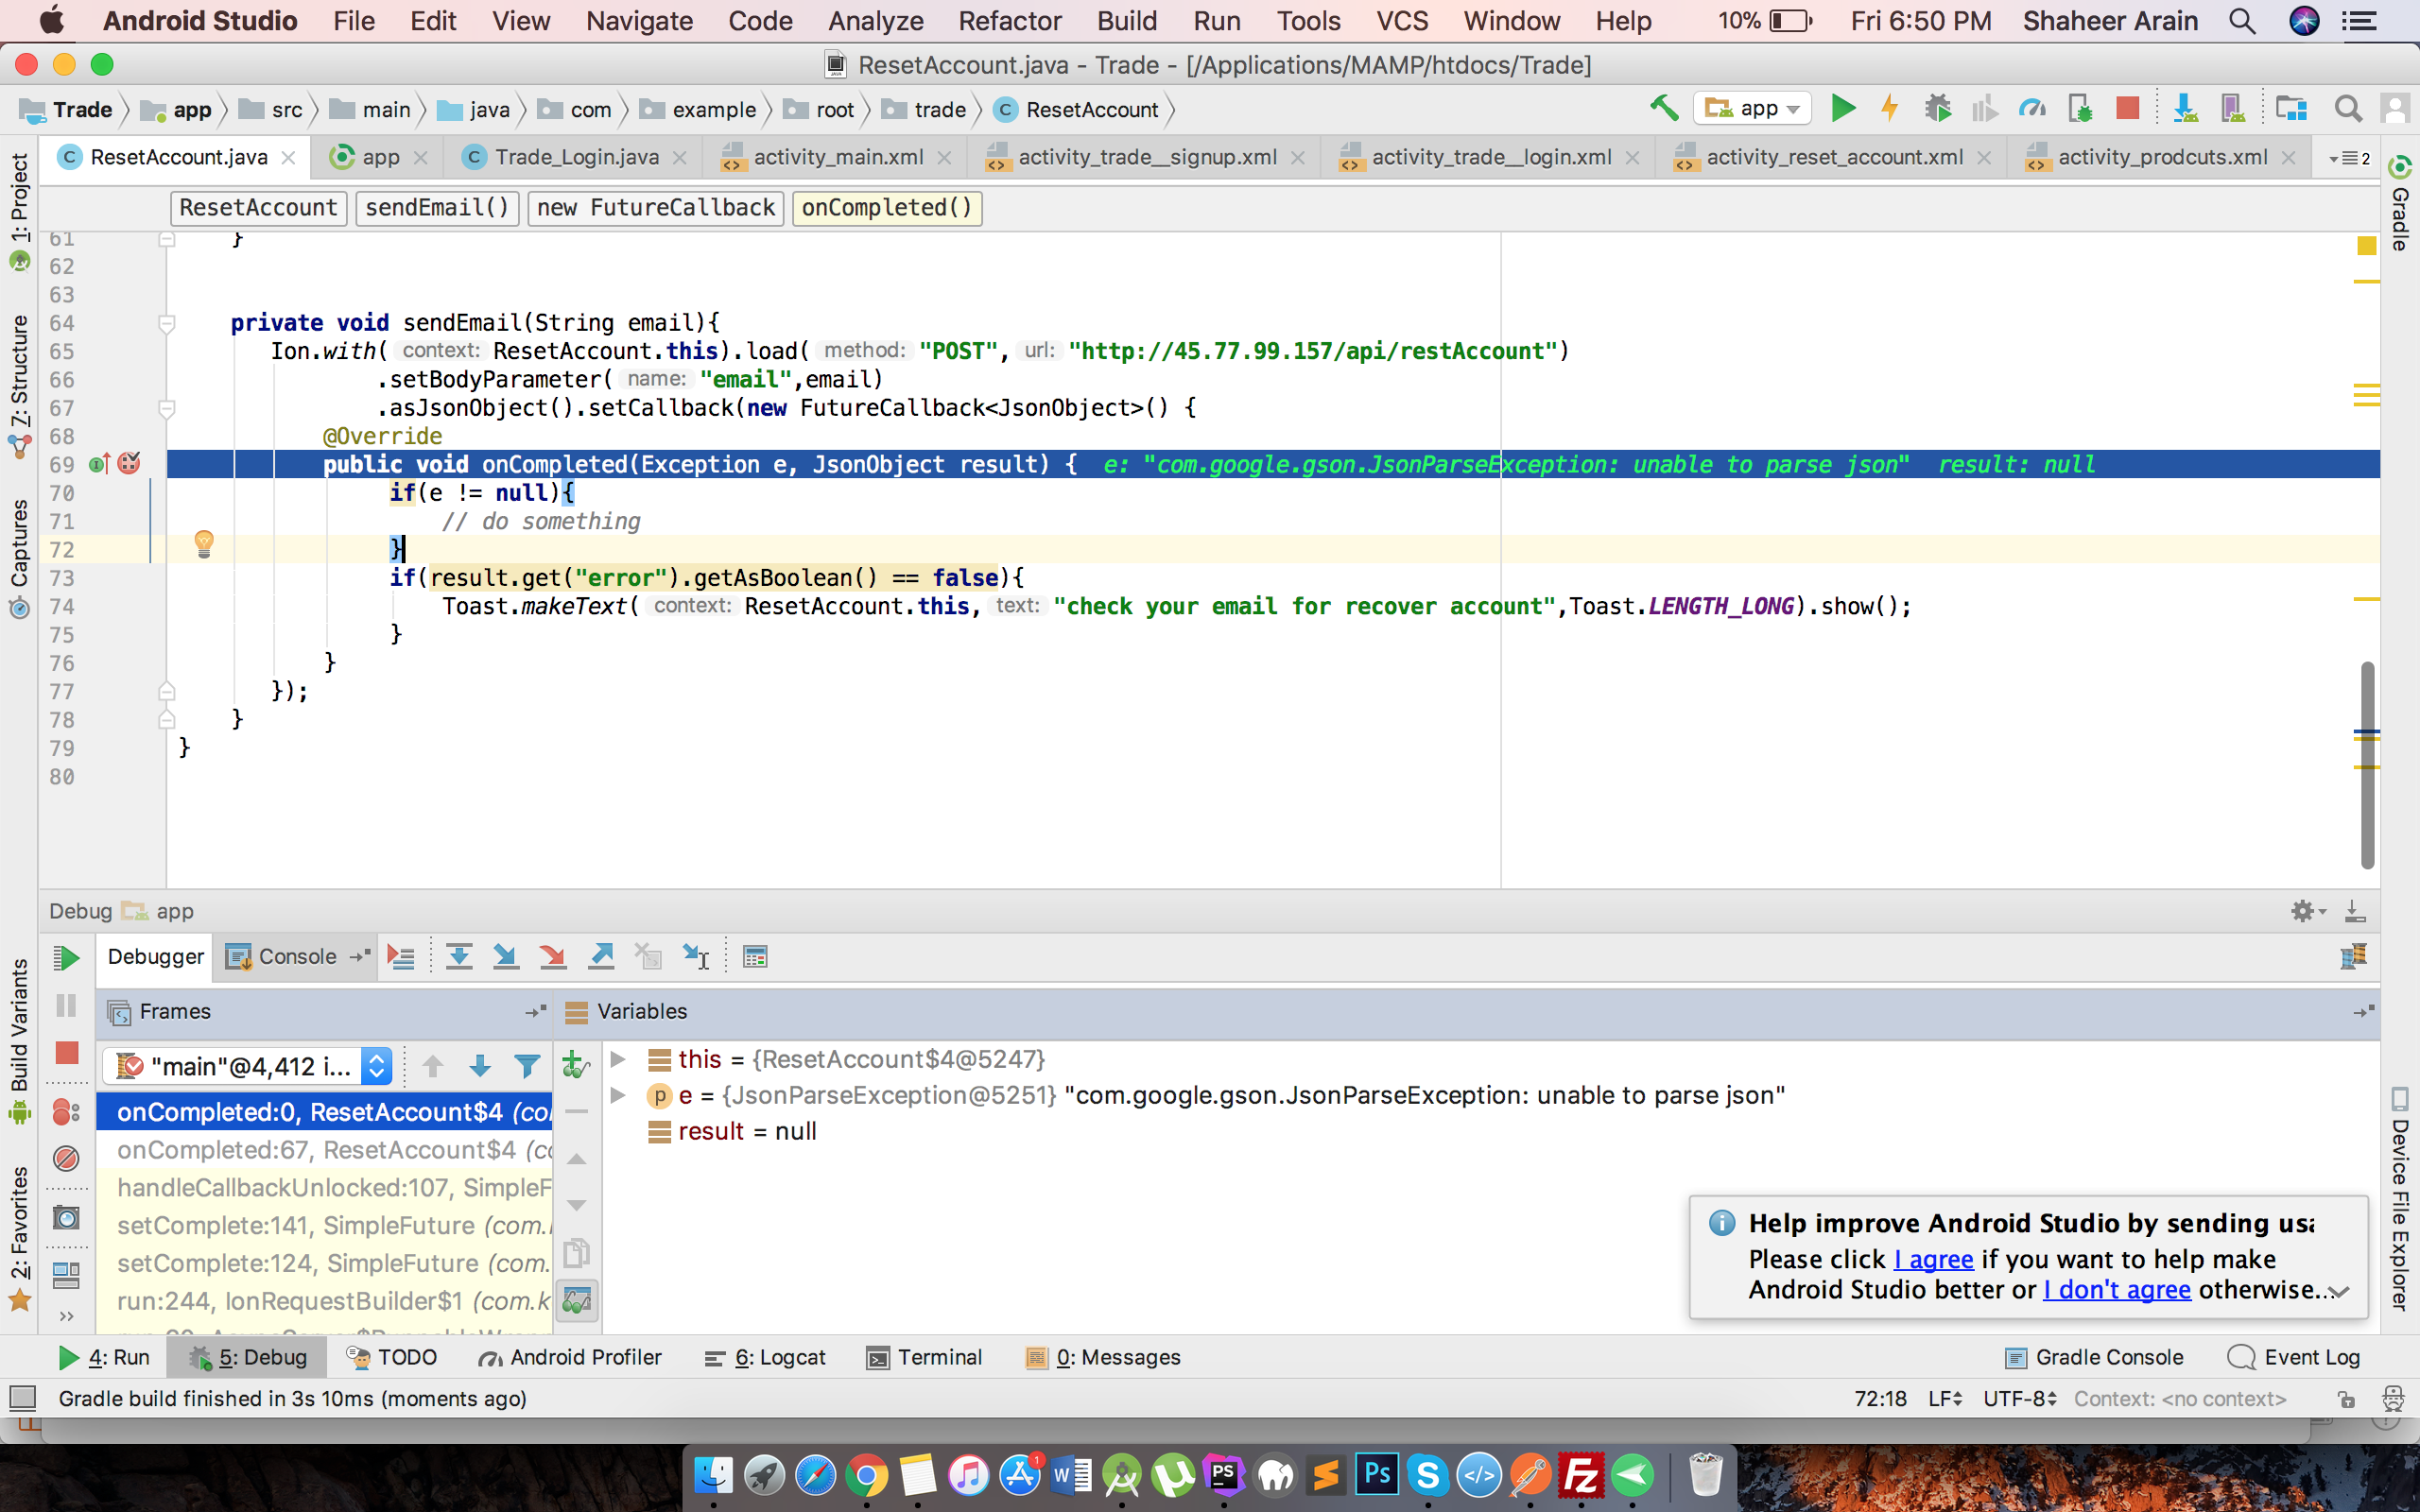Toggle the fold end marker on line 77

pyautogui.click(x=167, y=691)
